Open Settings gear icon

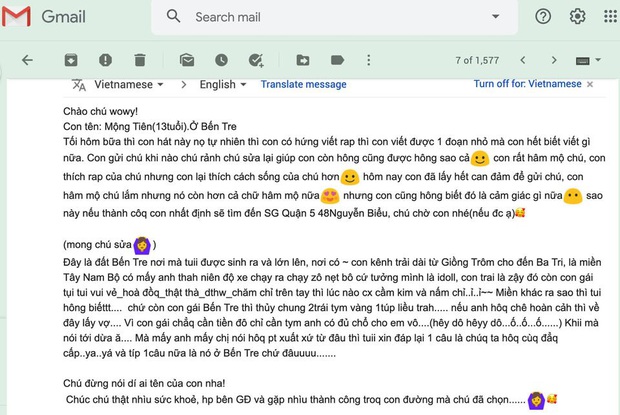[577, 16]
